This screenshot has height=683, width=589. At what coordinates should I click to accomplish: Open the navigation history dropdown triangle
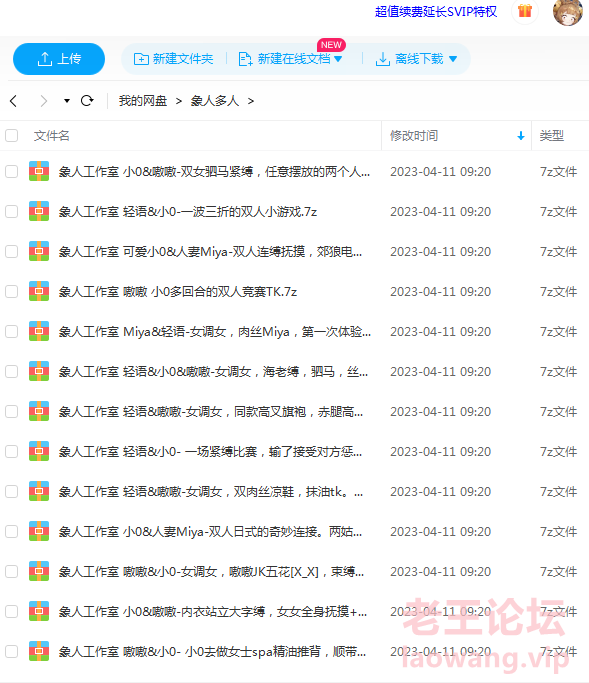67,101
